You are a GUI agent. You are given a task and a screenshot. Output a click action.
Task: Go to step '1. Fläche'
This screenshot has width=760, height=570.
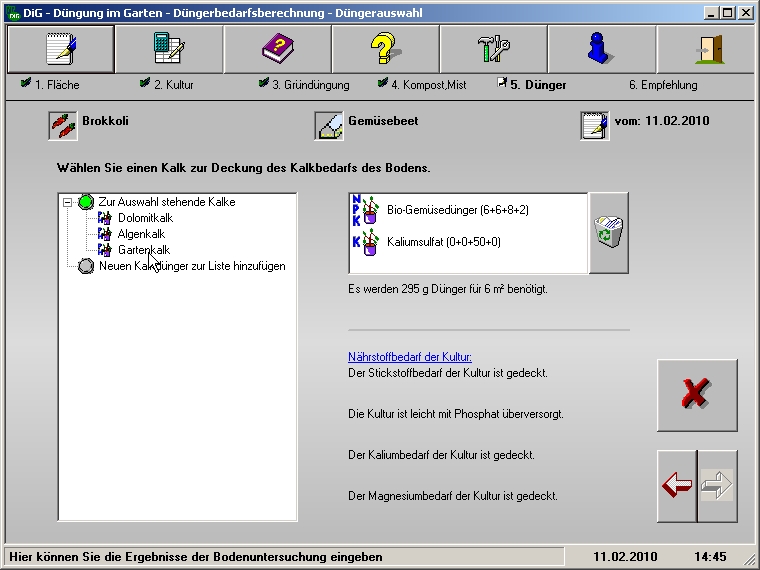56,85
